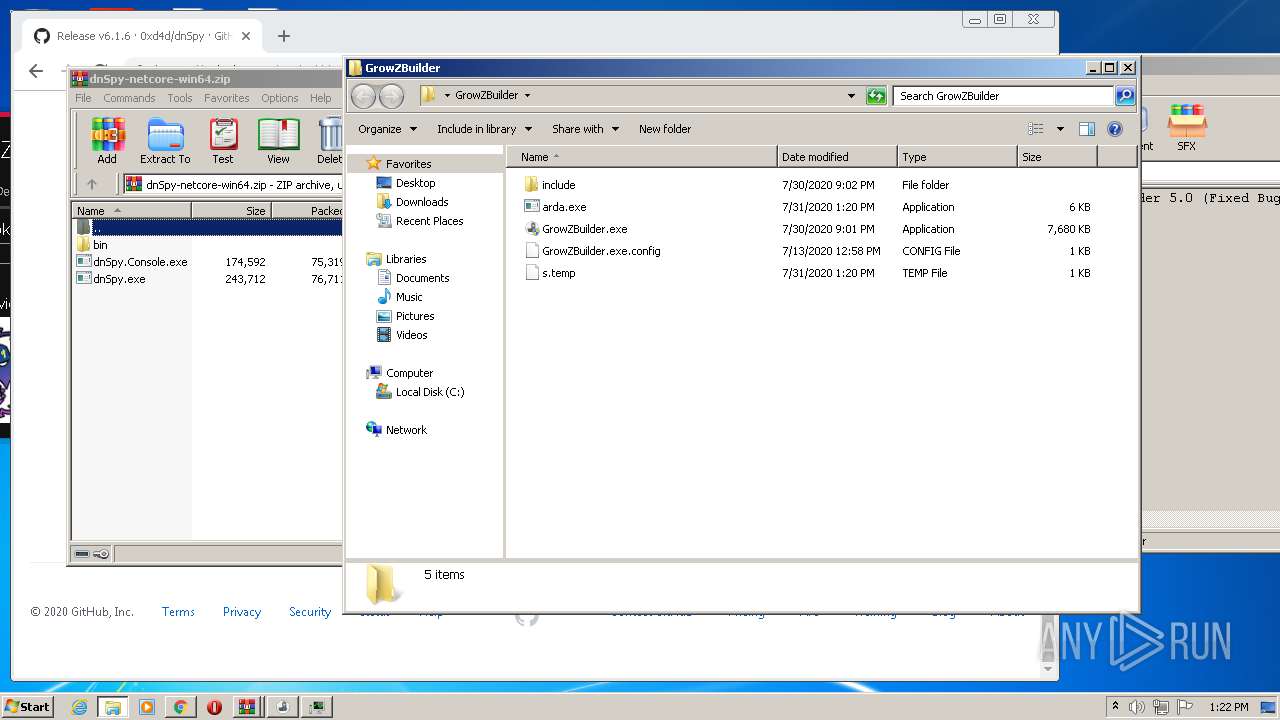Select the s.temp file
The width and height of the screenshot is (1280, 720).
pos(558,273)
